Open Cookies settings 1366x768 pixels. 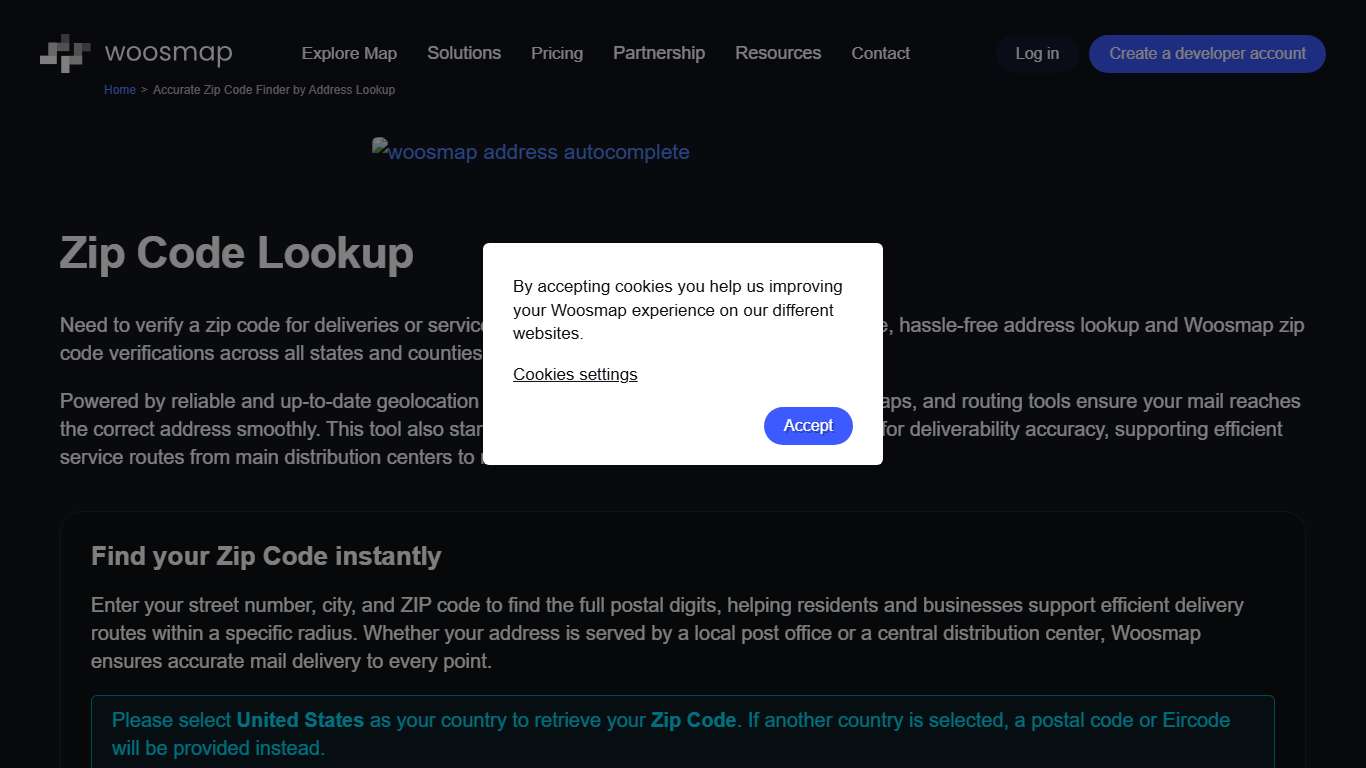(x=575, y=374)
